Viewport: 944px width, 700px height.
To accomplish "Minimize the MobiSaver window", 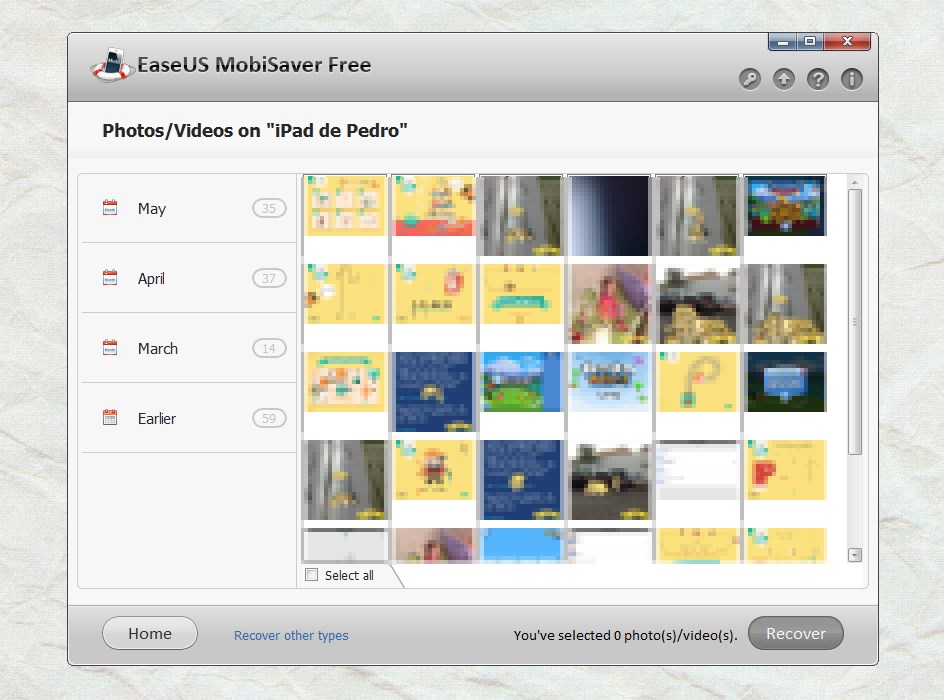I will [x=783, y=42].
